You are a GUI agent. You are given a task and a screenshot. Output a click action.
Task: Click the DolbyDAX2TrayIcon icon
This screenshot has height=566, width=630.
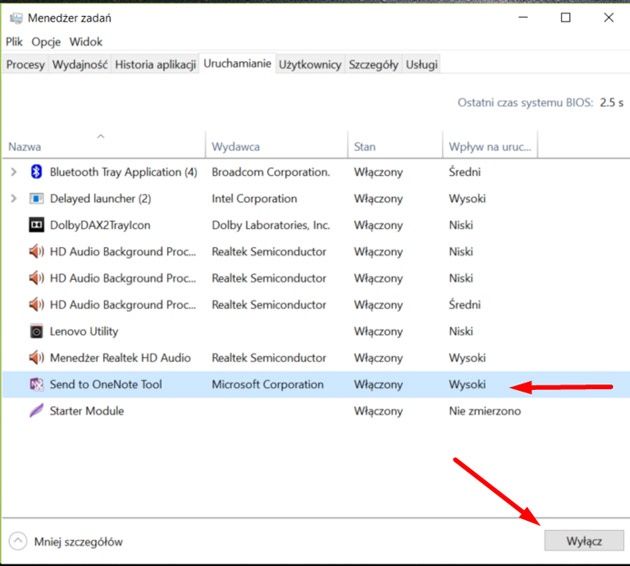(x=36, y=225)
